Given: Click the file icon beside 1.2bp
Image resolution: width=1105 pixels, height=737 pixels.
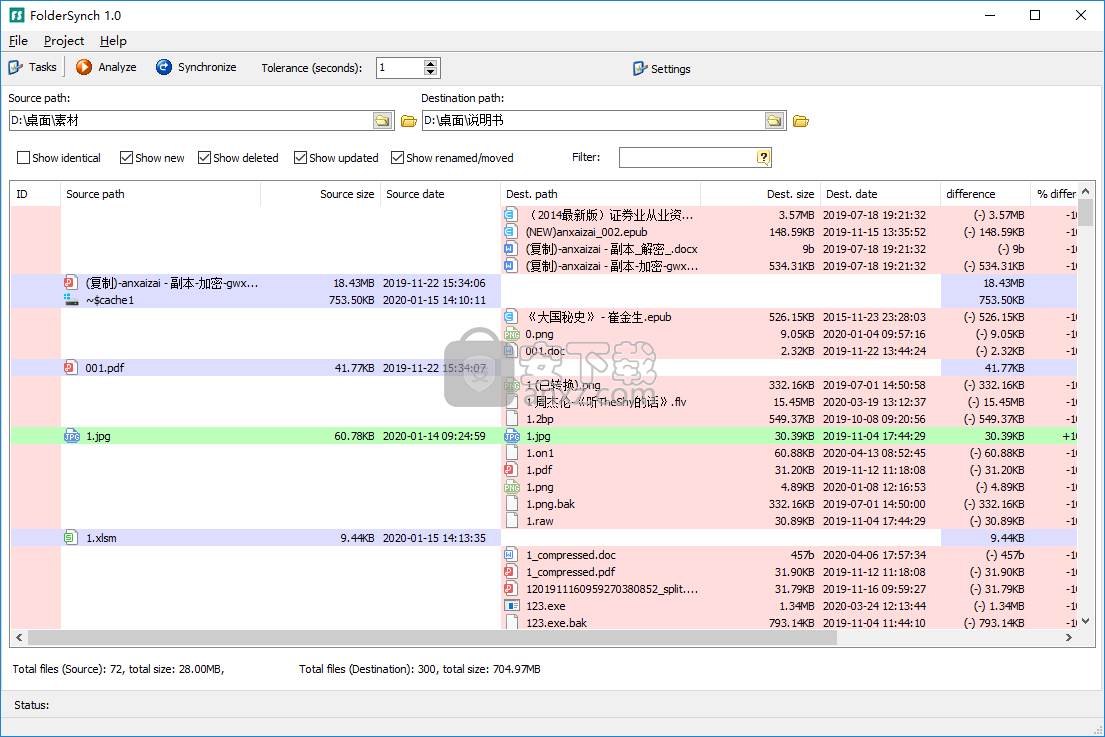Looking at the screenshot, I should pos(512,419).
